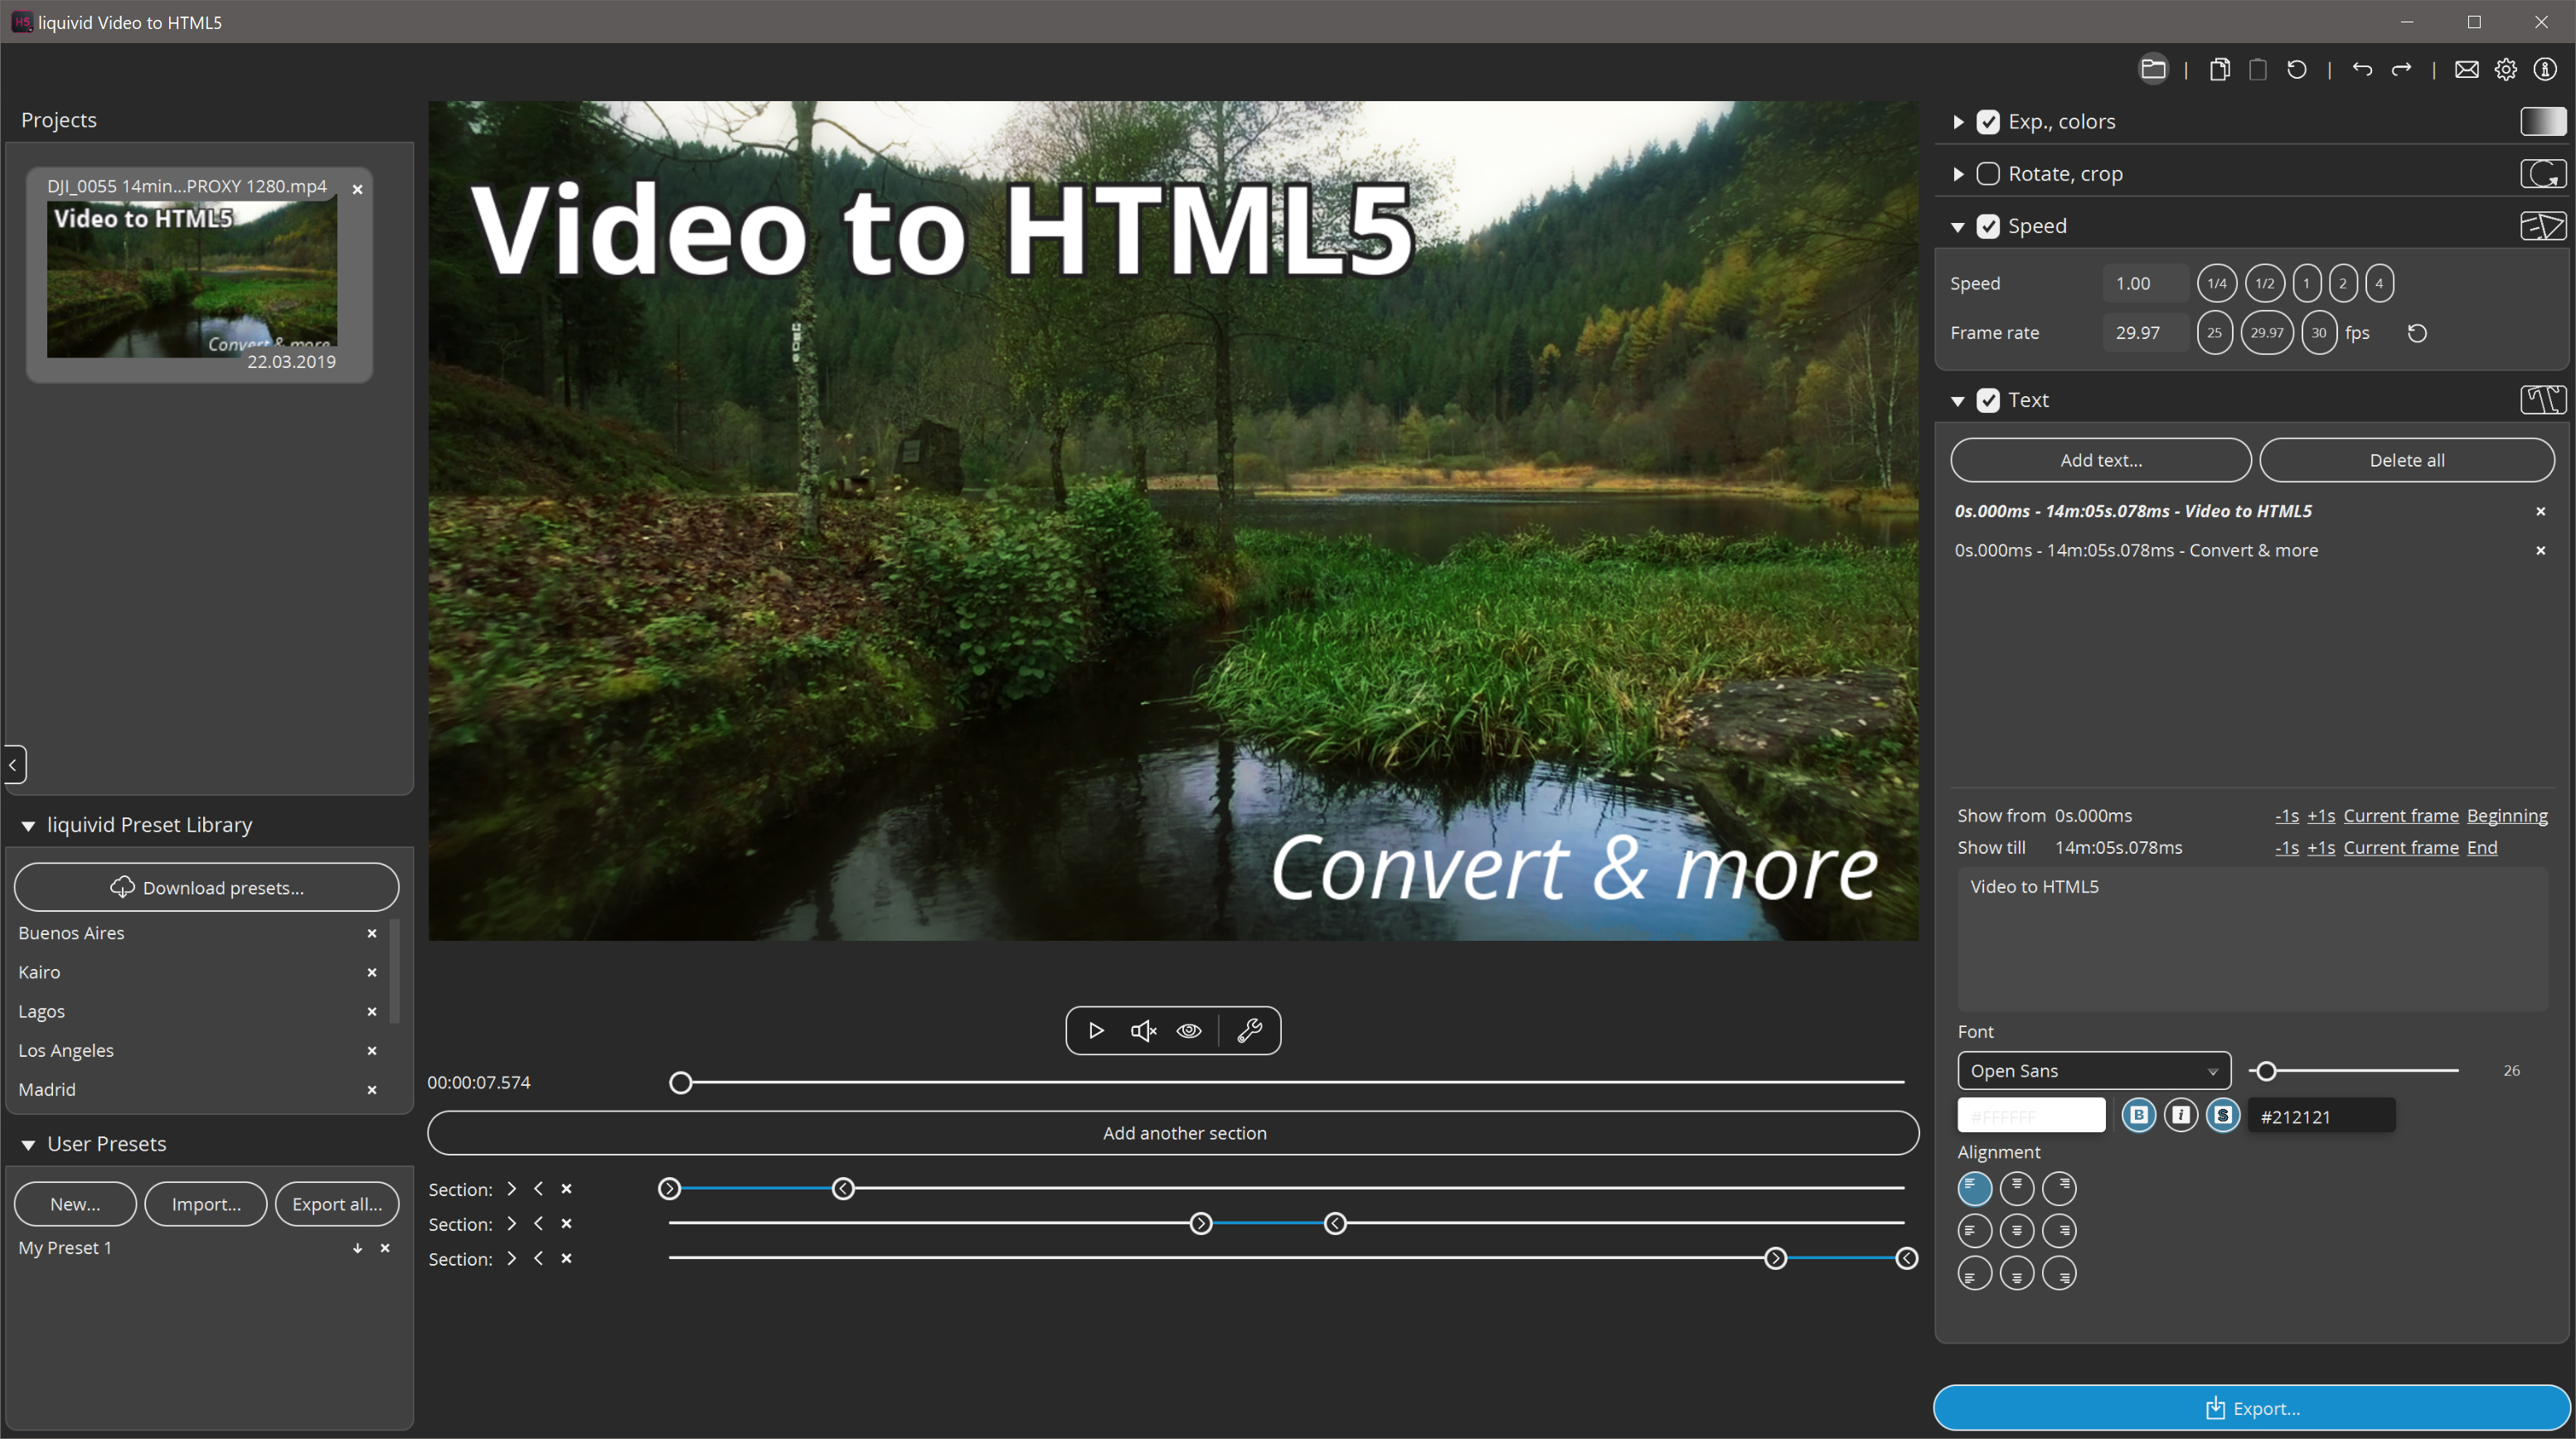Click the open folder icon in top toolbar
Image resolution: width=2576 pixels, height=1439 pixels.
[x=2152, y=69]
